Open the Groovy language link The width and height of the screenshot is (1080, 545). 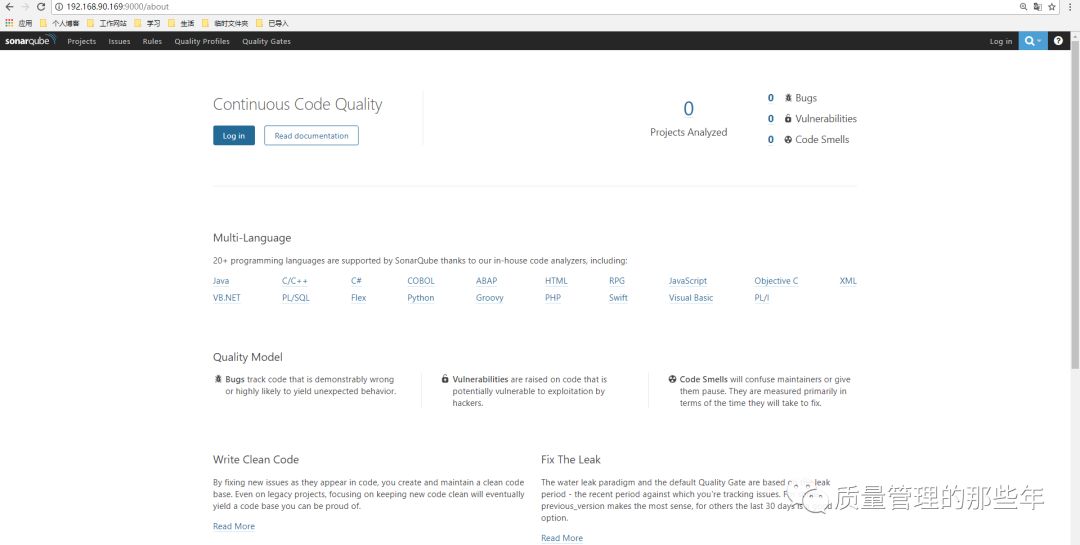pyautogui.click(x=490, y=298)
